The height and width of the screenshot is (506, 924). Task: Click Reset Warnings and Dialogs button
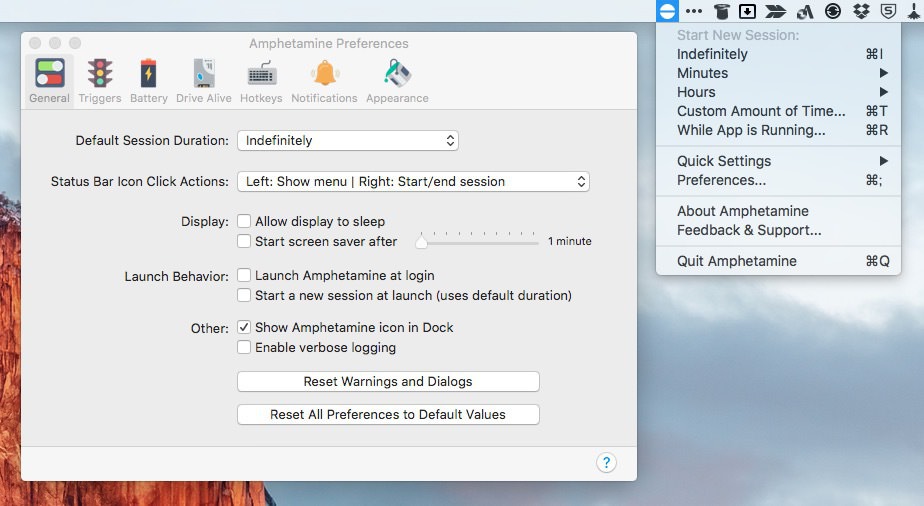click(388, 381)
